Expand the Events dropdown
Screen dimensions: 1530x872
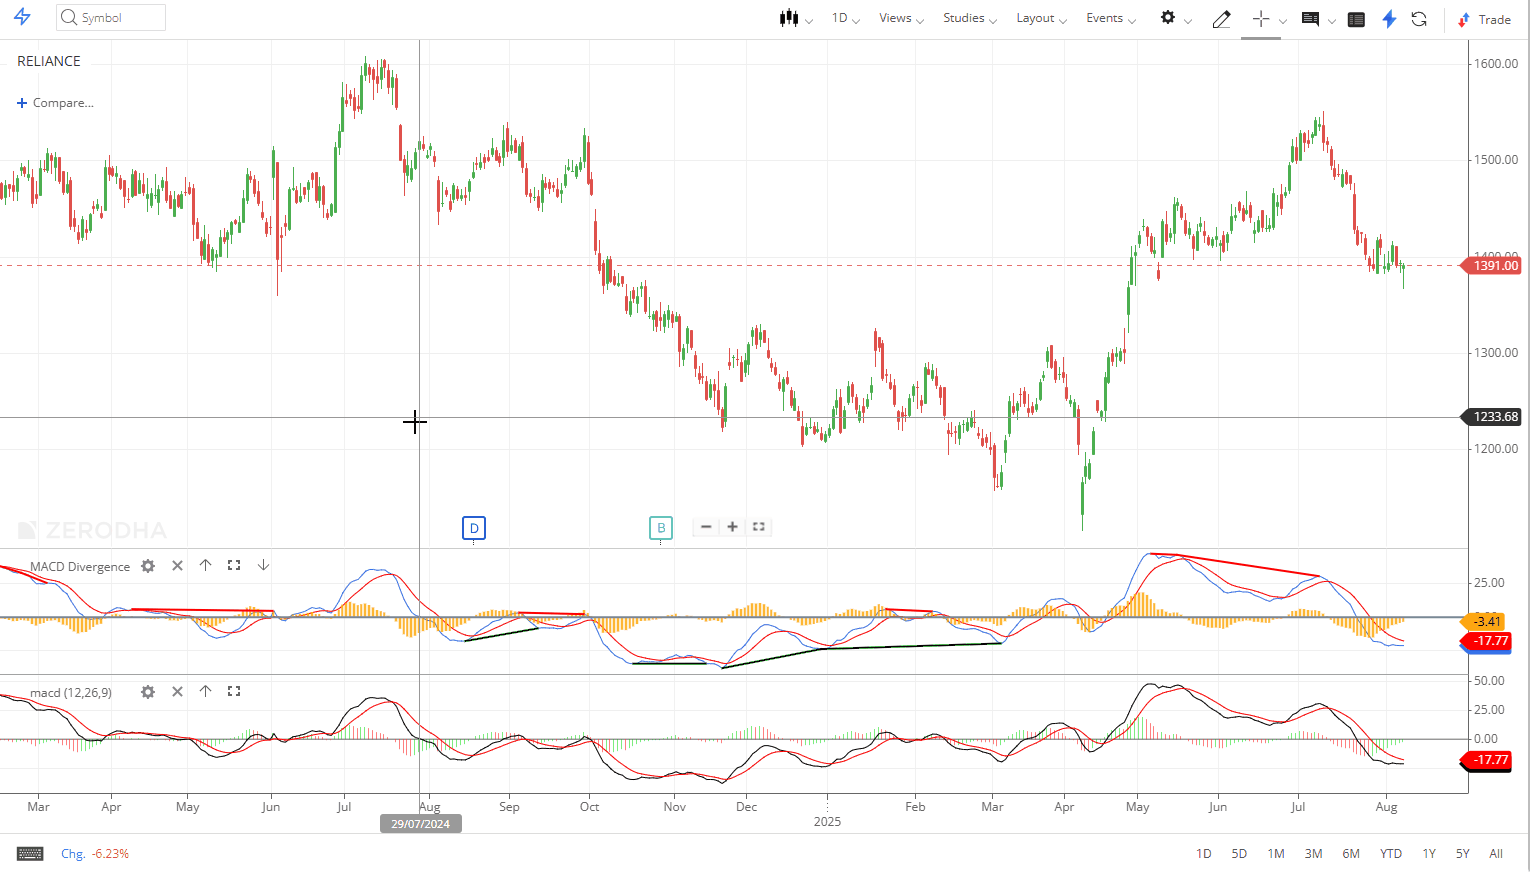(1110, 18)
